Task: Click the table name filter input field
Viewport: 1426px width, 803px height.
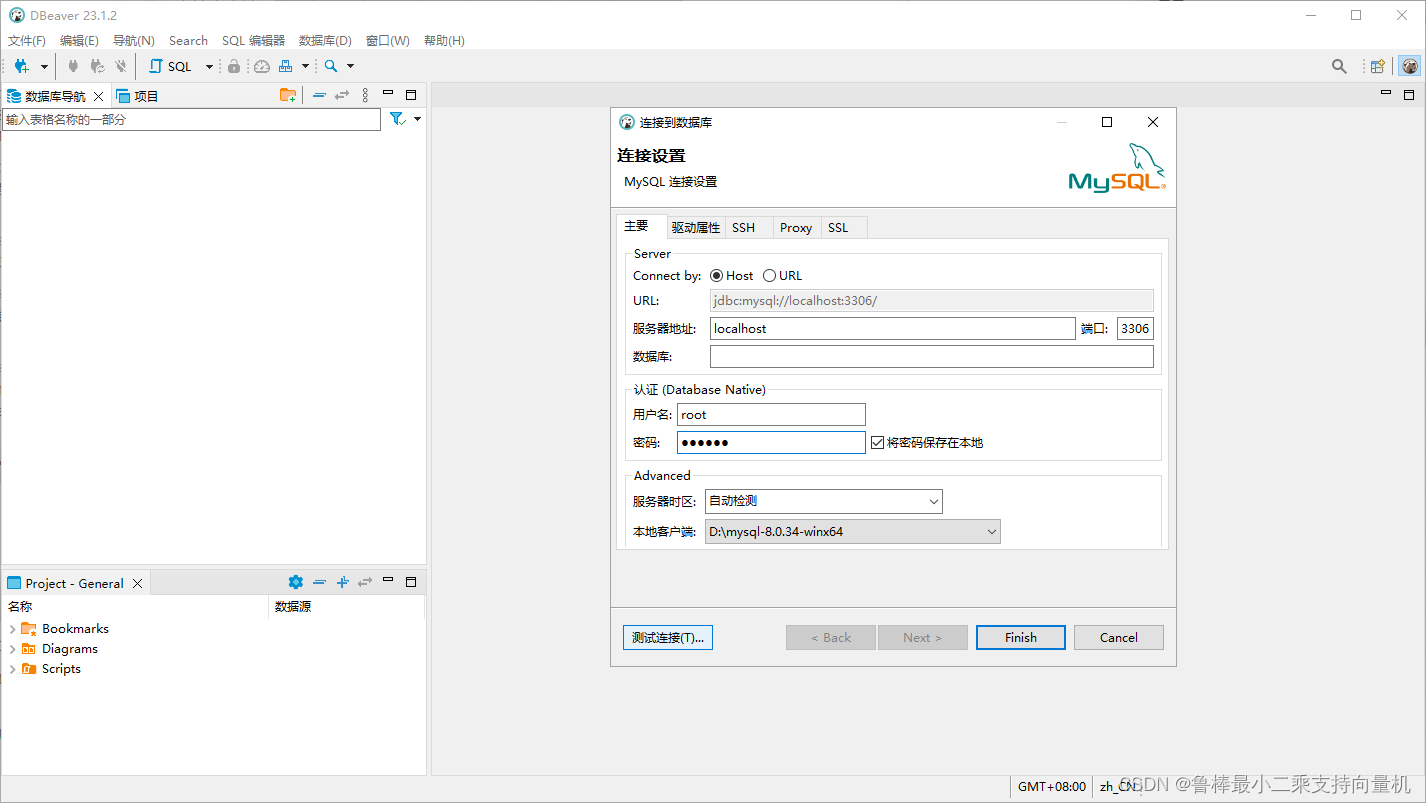Action: click(191, 119)
